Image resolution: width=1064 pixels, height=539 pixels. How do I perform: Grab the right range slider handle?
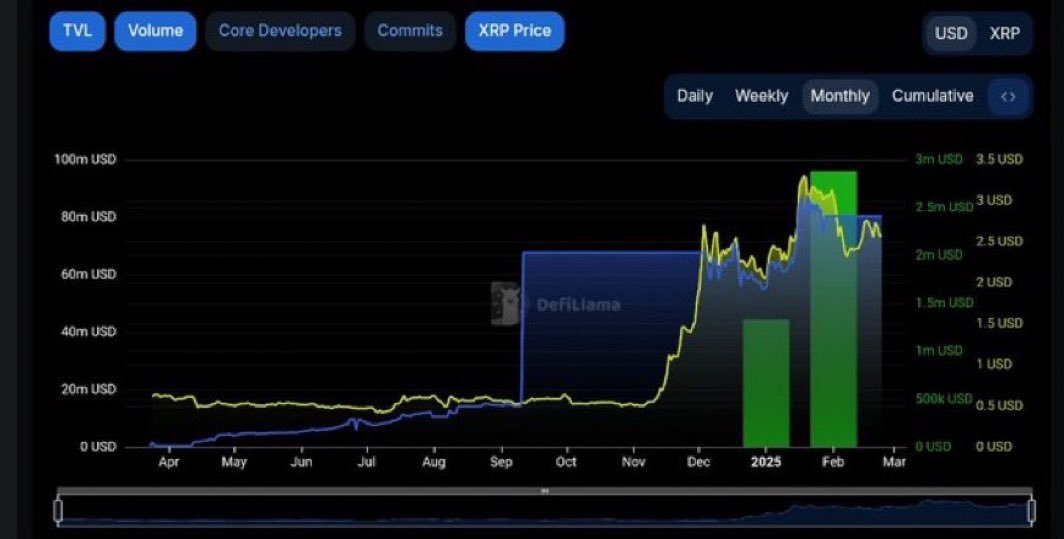[1032, 510]
